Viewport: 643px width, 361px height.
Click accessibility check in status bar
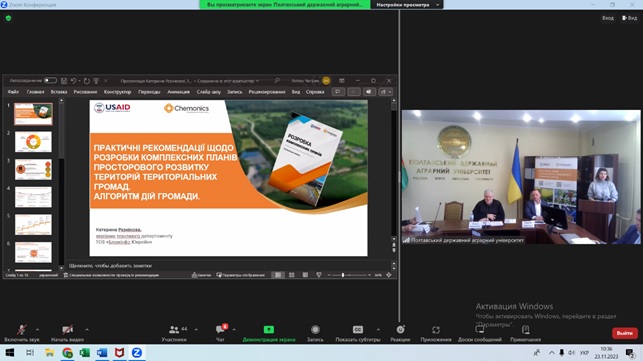point(111,275)
